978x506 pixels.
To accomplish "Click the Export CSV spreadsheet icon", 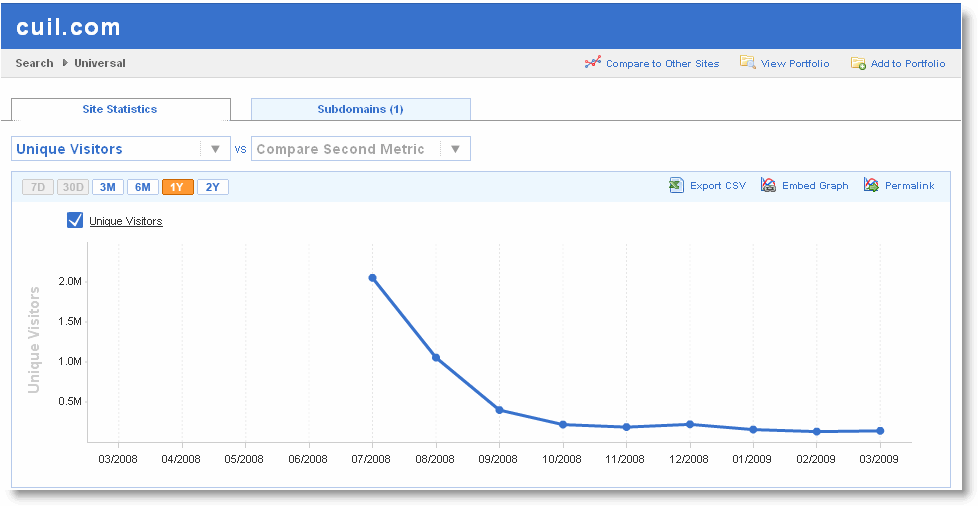I will 676,185.
